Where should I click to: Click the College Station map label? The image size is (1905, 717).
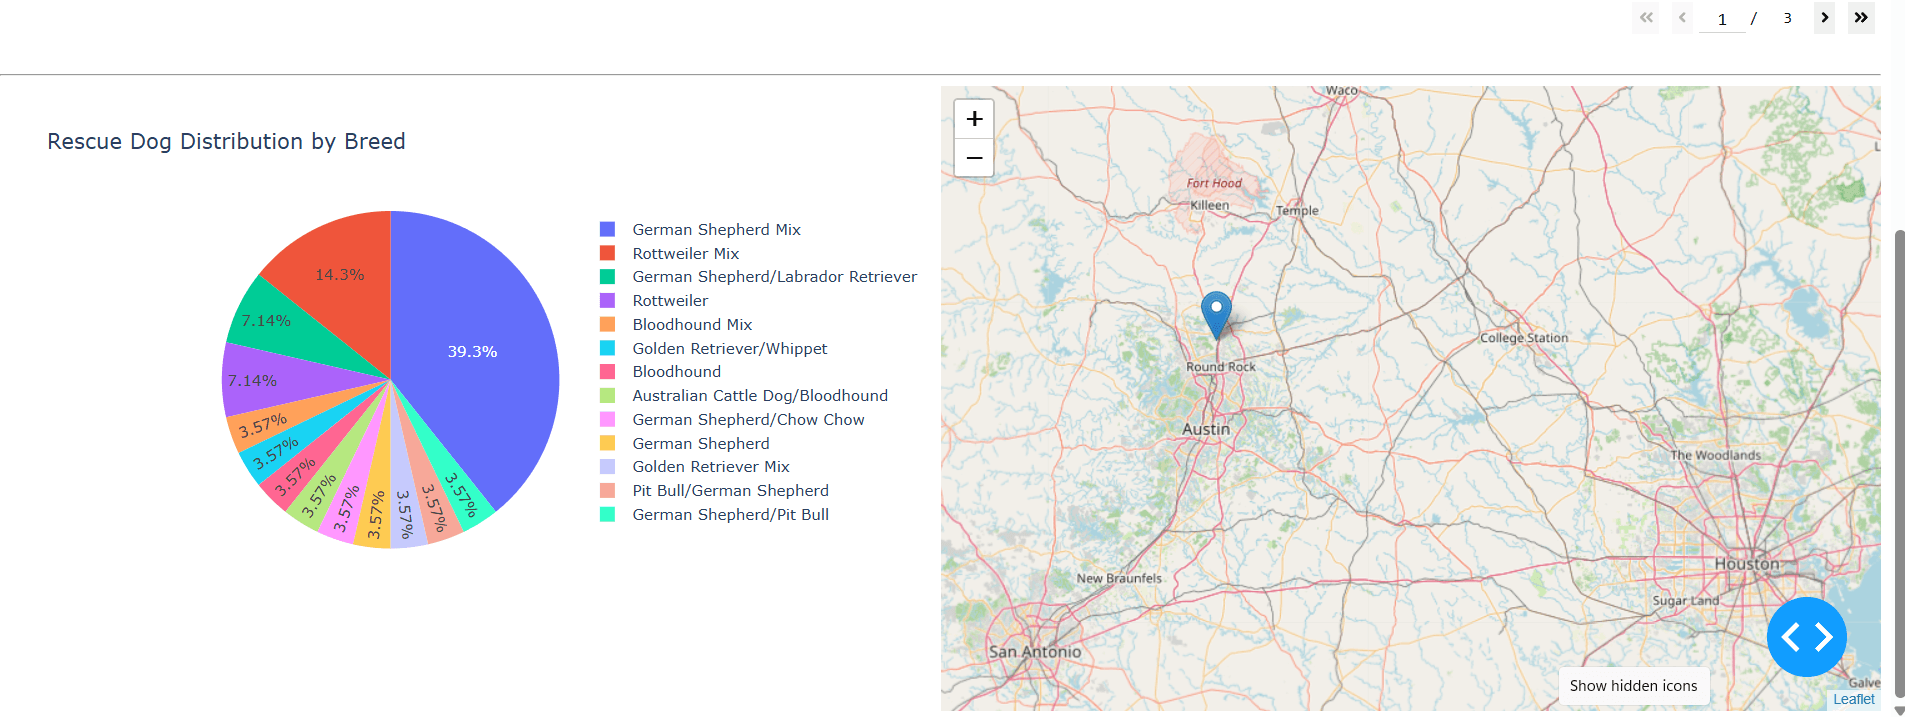[1524, 338]
